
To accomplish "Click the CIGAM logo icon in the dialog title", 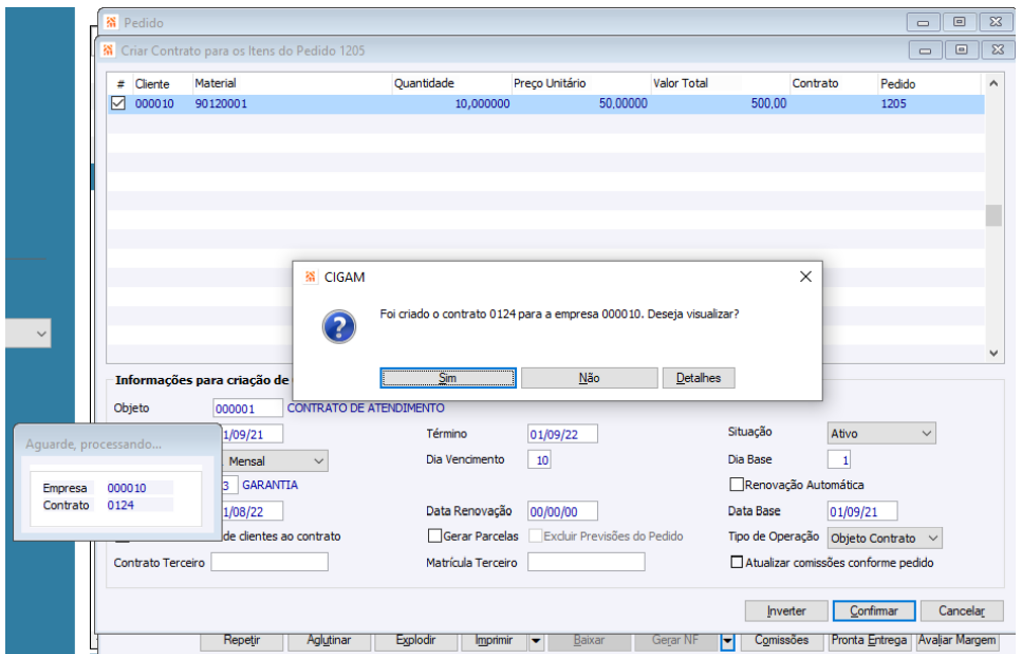I will (x=310, y=277).
